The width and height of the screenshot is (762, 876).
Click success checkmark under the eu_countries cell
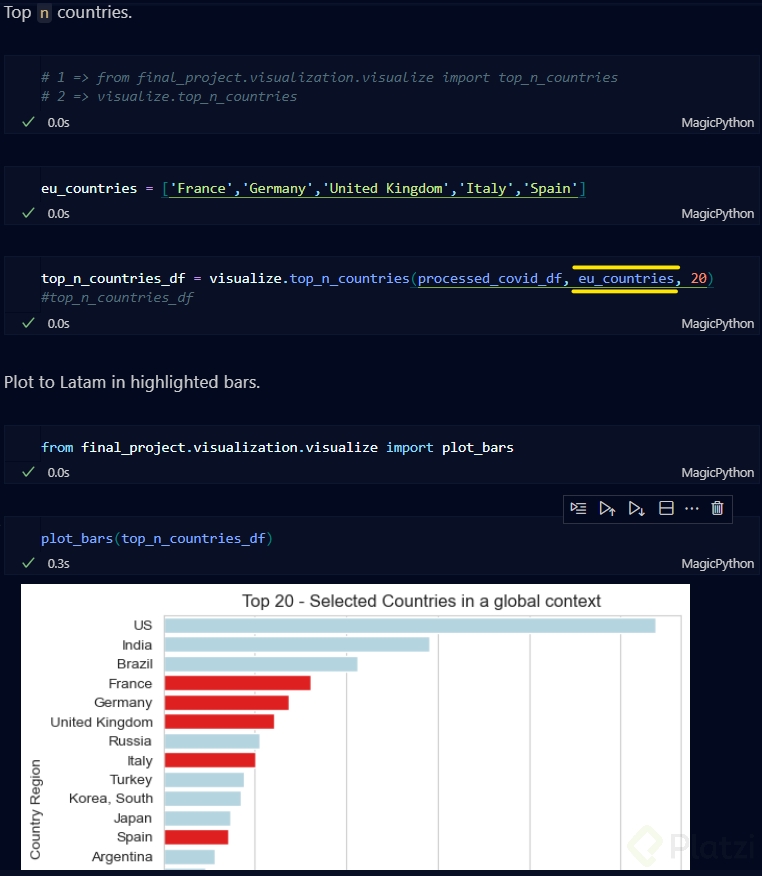pyautogui.click(x=28, y=213)
